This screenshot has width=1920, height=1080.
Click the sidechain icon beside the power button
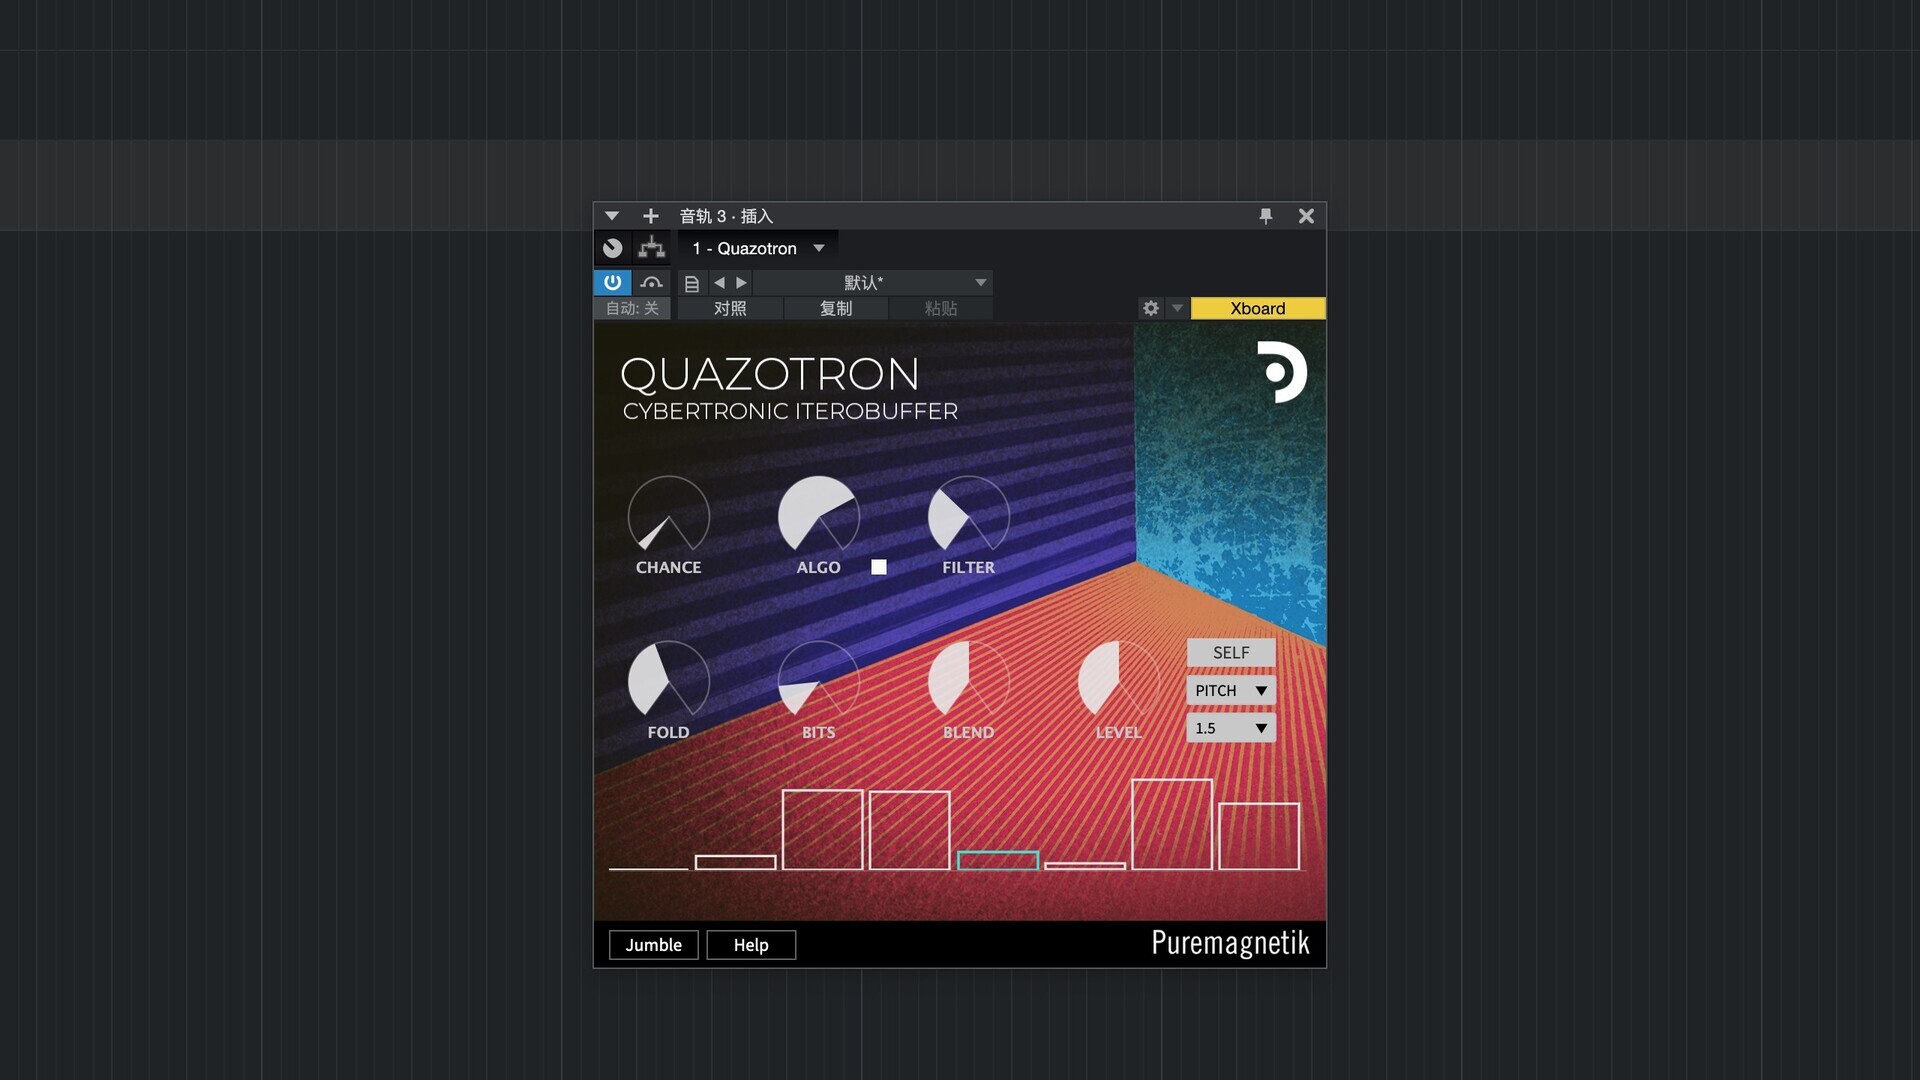652,283
